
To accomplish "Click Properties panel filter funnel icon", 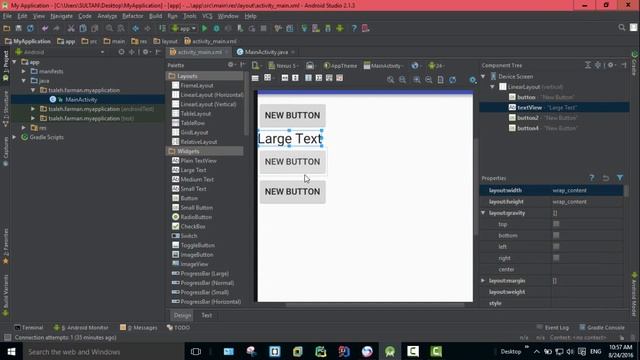I will [x=620, y=178].
